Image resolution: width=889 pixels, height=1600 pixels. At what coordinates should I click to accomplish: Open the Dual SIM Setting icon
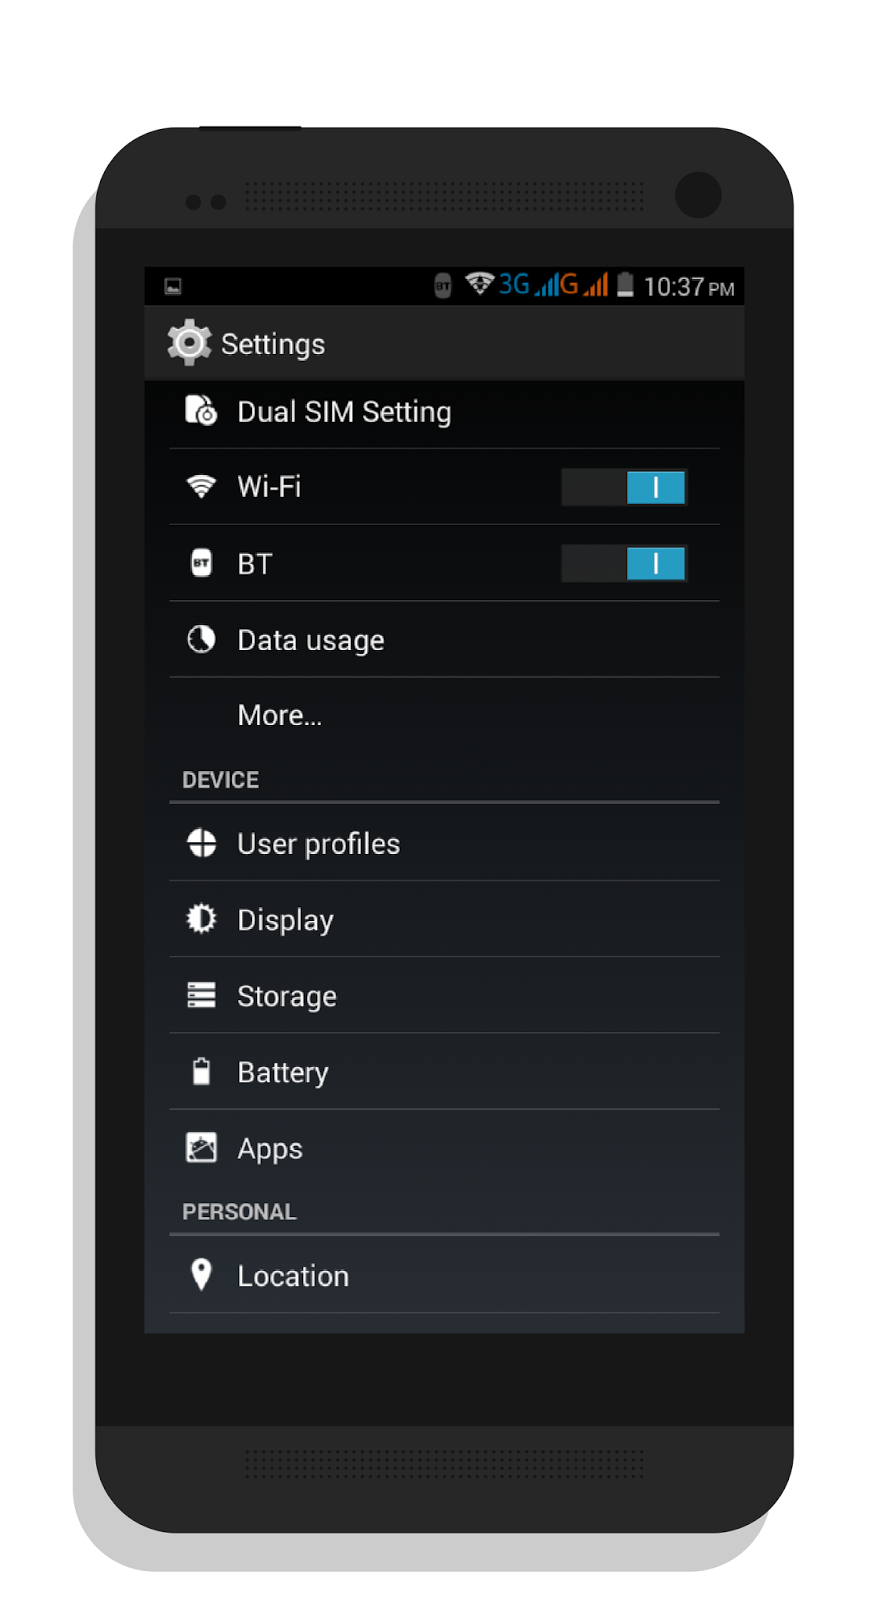coord(201,411)
